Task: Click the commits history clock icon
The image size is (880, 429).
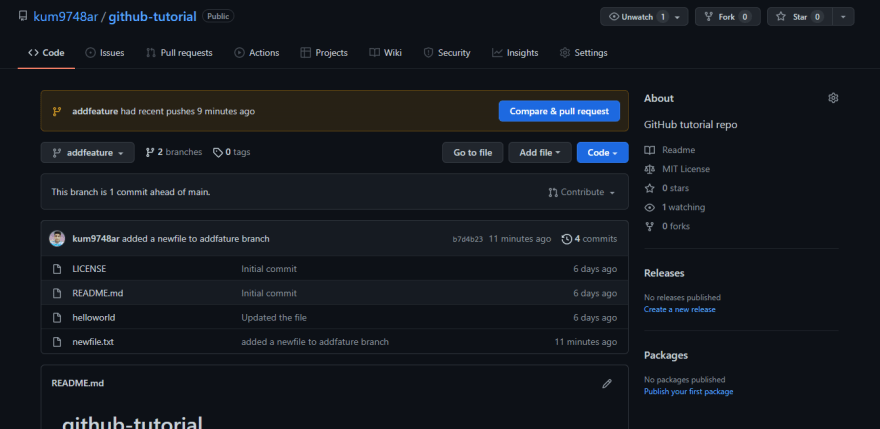Action: [x=567, y=239]
